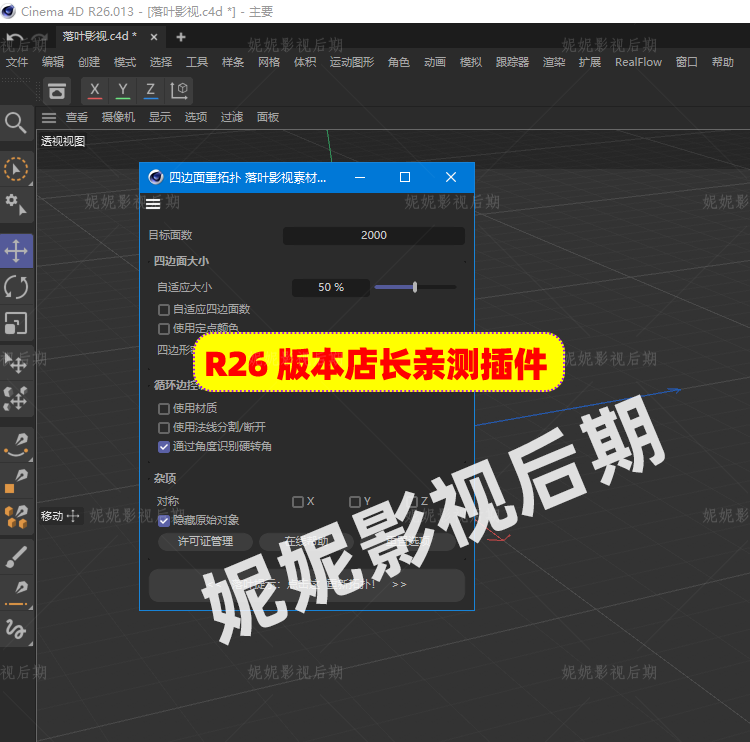Image resolution: width=750 pixels, height=742 pixels.
Task: Close the 落叶影视.c4d document tab
Action: 154,37
